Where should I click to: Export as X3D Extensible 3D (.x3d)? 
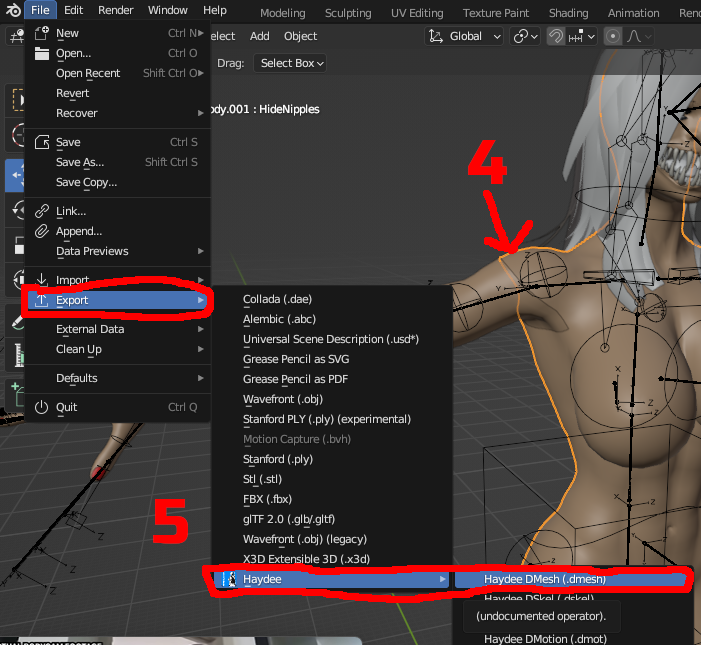pos(332,559)
